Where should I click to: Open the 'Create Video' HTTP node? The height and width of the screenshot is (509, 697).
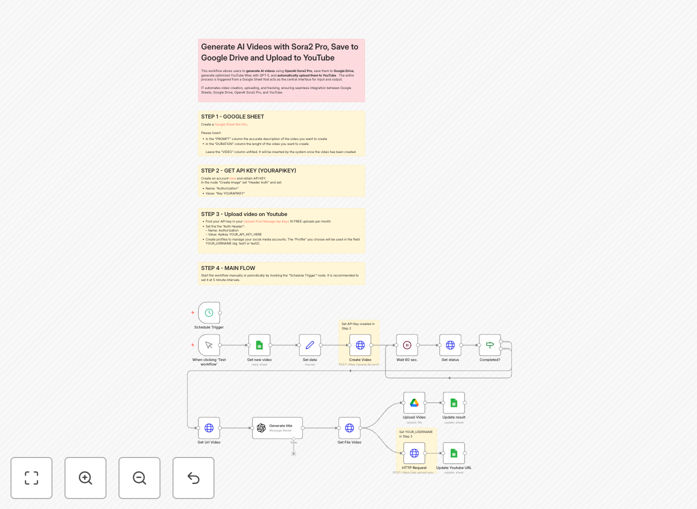360,345
